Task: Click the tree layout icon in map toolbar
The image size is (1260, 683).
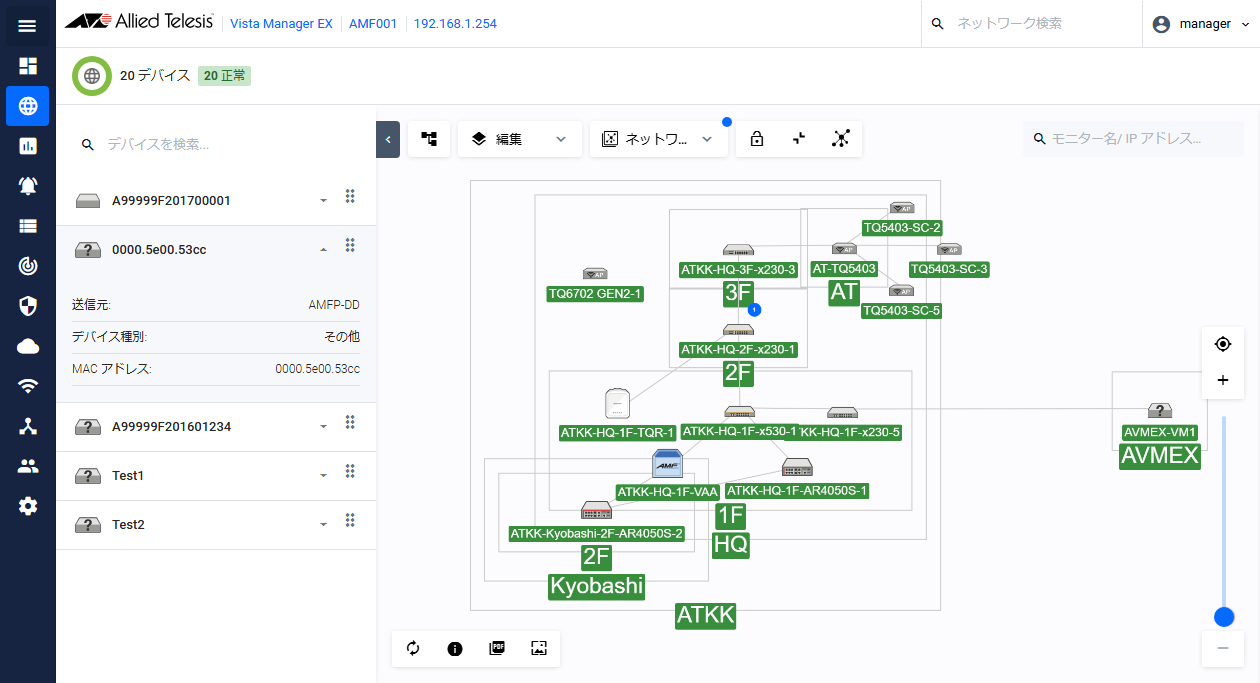Action: click(x=429, y=139)
